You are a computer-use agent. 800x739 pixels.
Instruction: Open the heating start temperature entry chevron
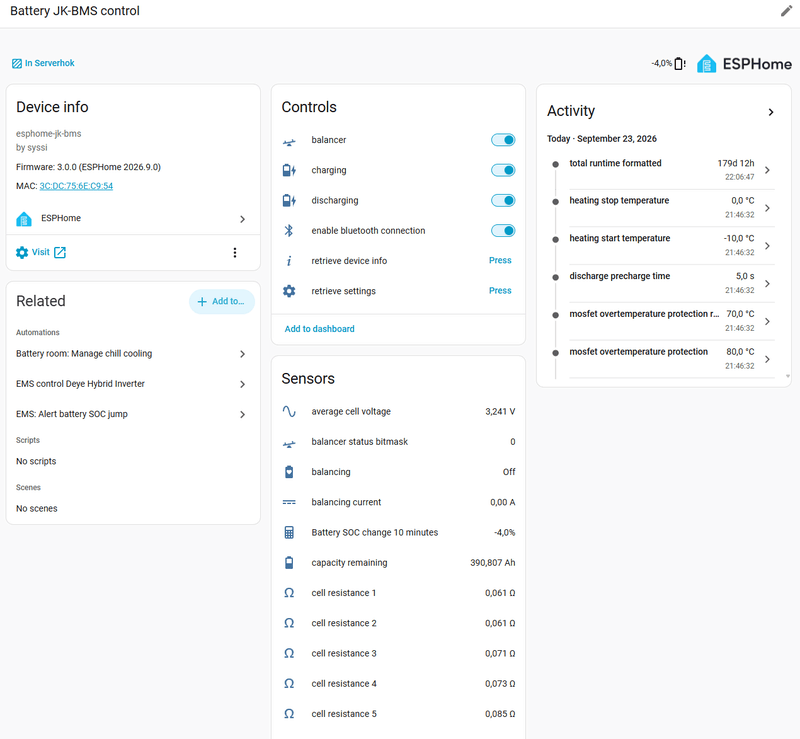point(767,245)
